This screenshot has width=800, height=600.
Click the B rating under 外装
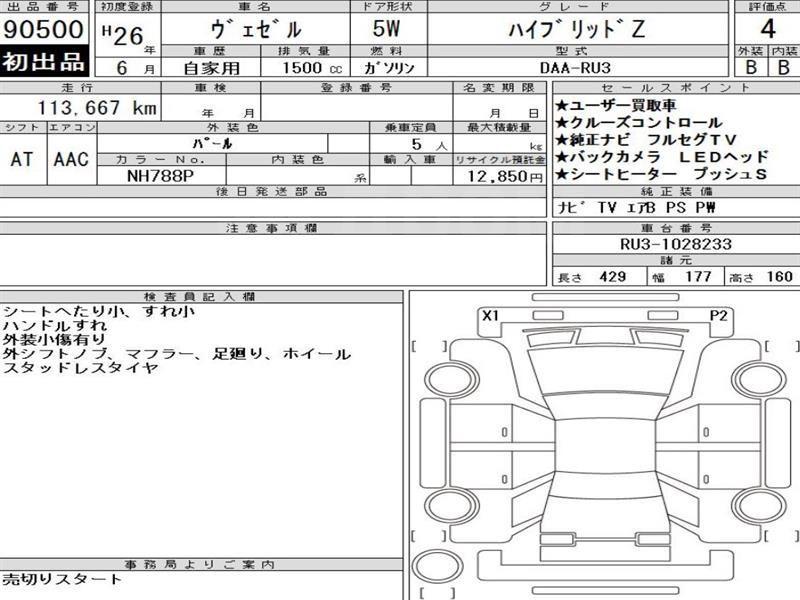tap(751, 67)
